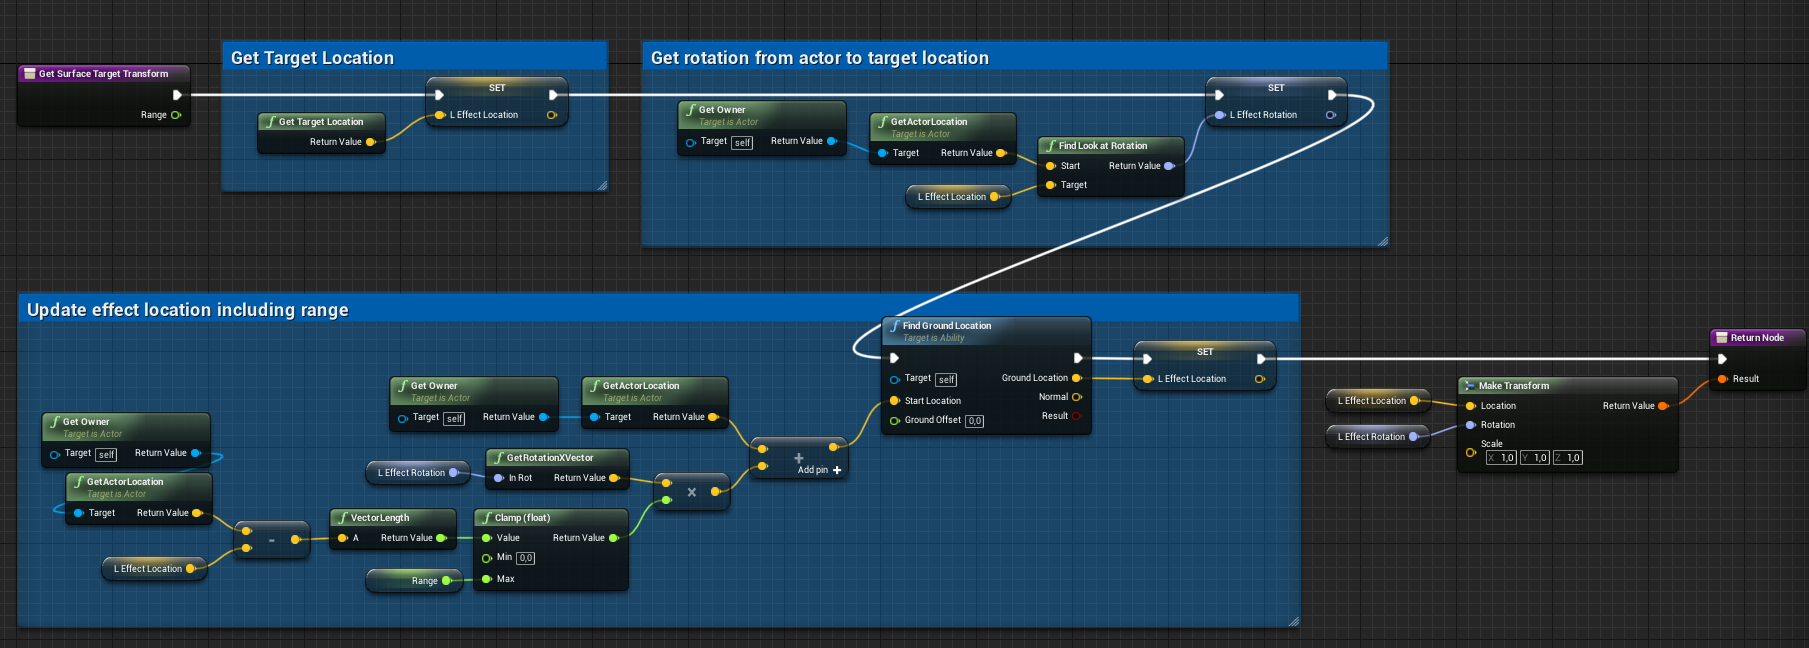1809x648 pixels.
Task: Click the Normal output pin on Find Ground Location
Action: click(x=1077, y=397)
